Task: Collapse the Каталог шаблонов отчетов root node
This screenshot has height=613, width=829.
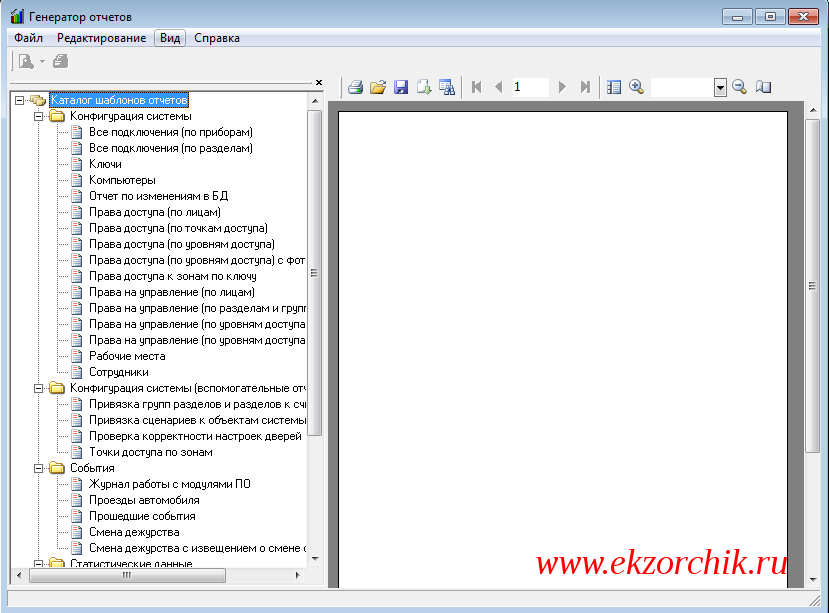Action: pyautogui.click(x=20, y=100)
